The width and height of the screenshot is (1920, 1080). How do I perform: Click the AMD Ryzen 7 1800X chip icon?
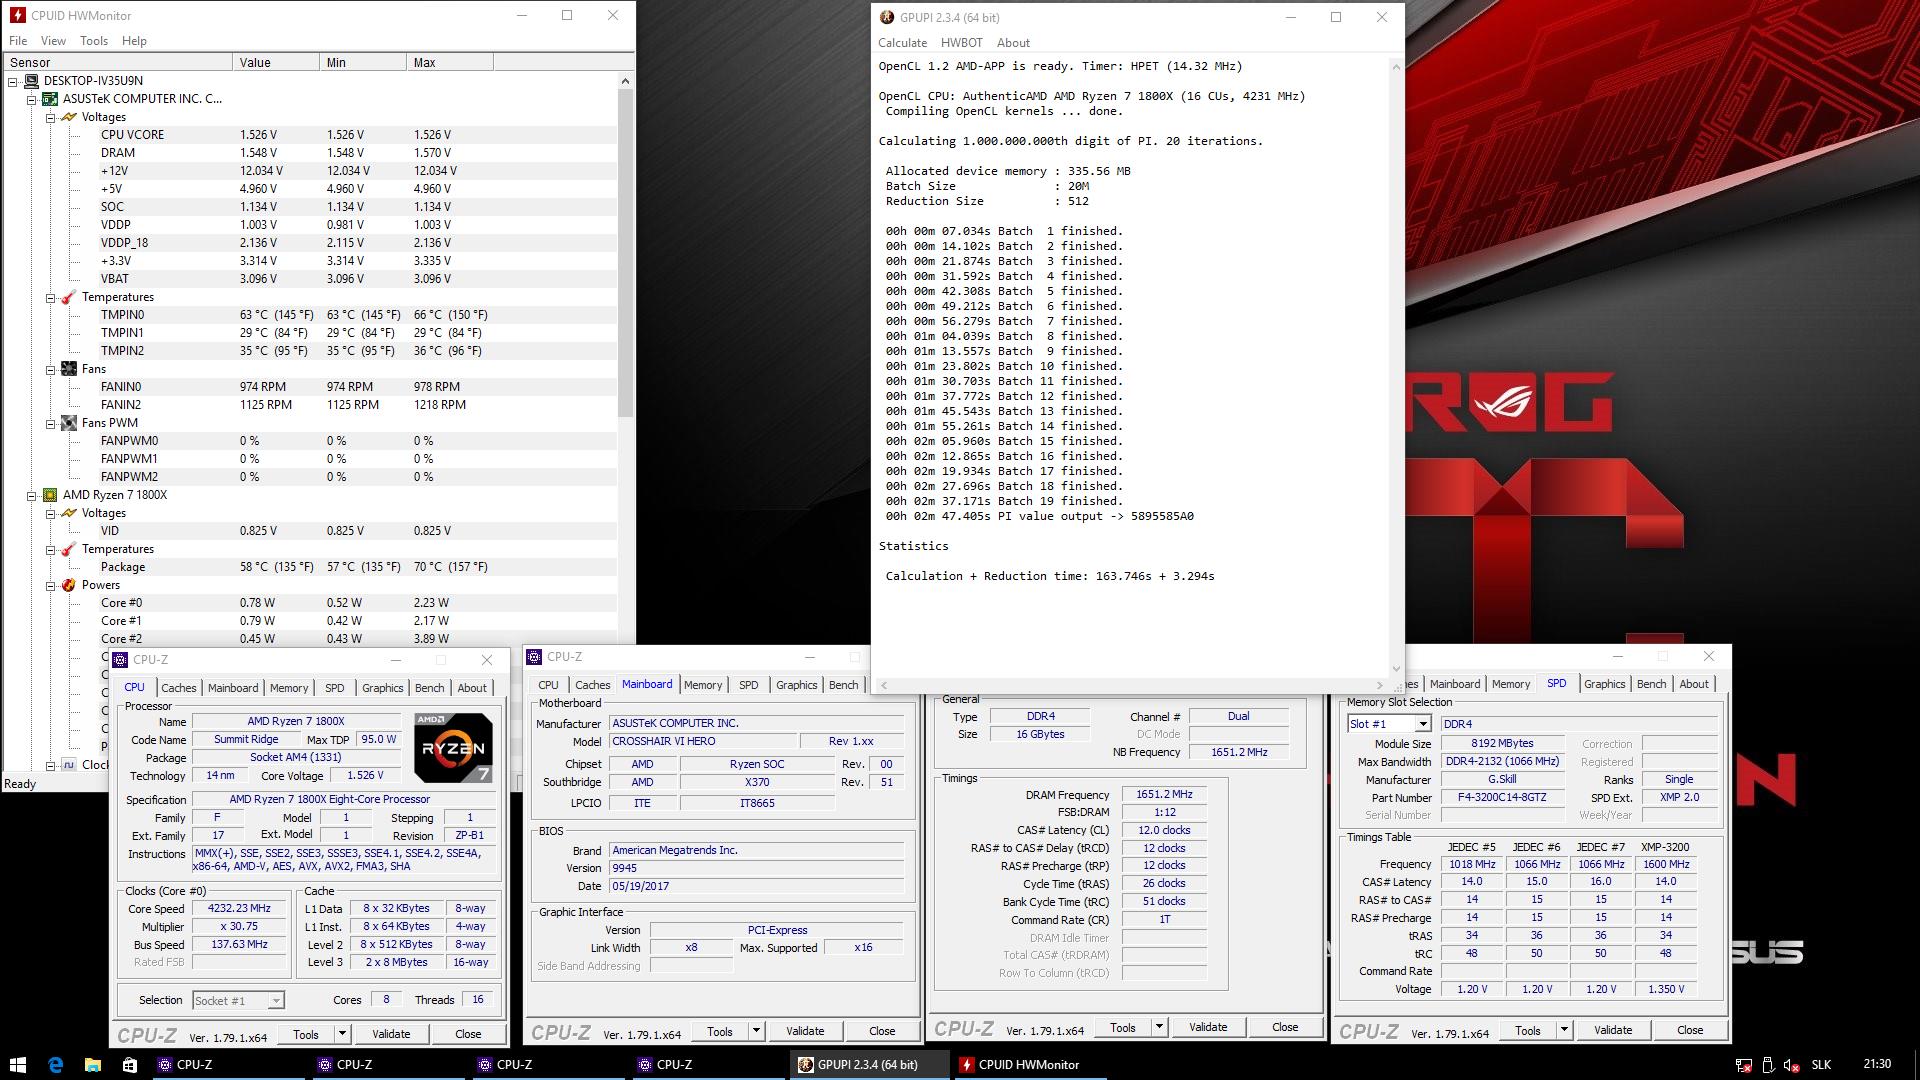pyautogui.click(x=50, y=495)
